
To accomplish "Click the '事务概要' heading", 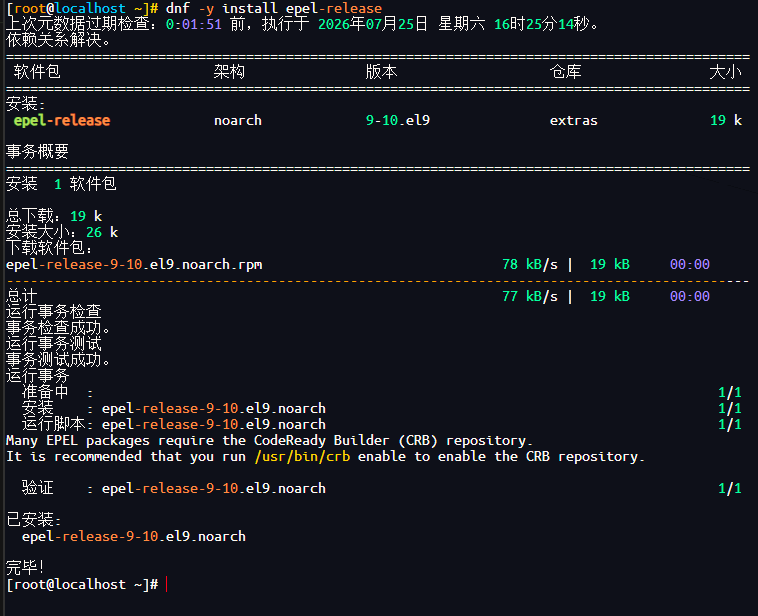I will click(37, 152).
